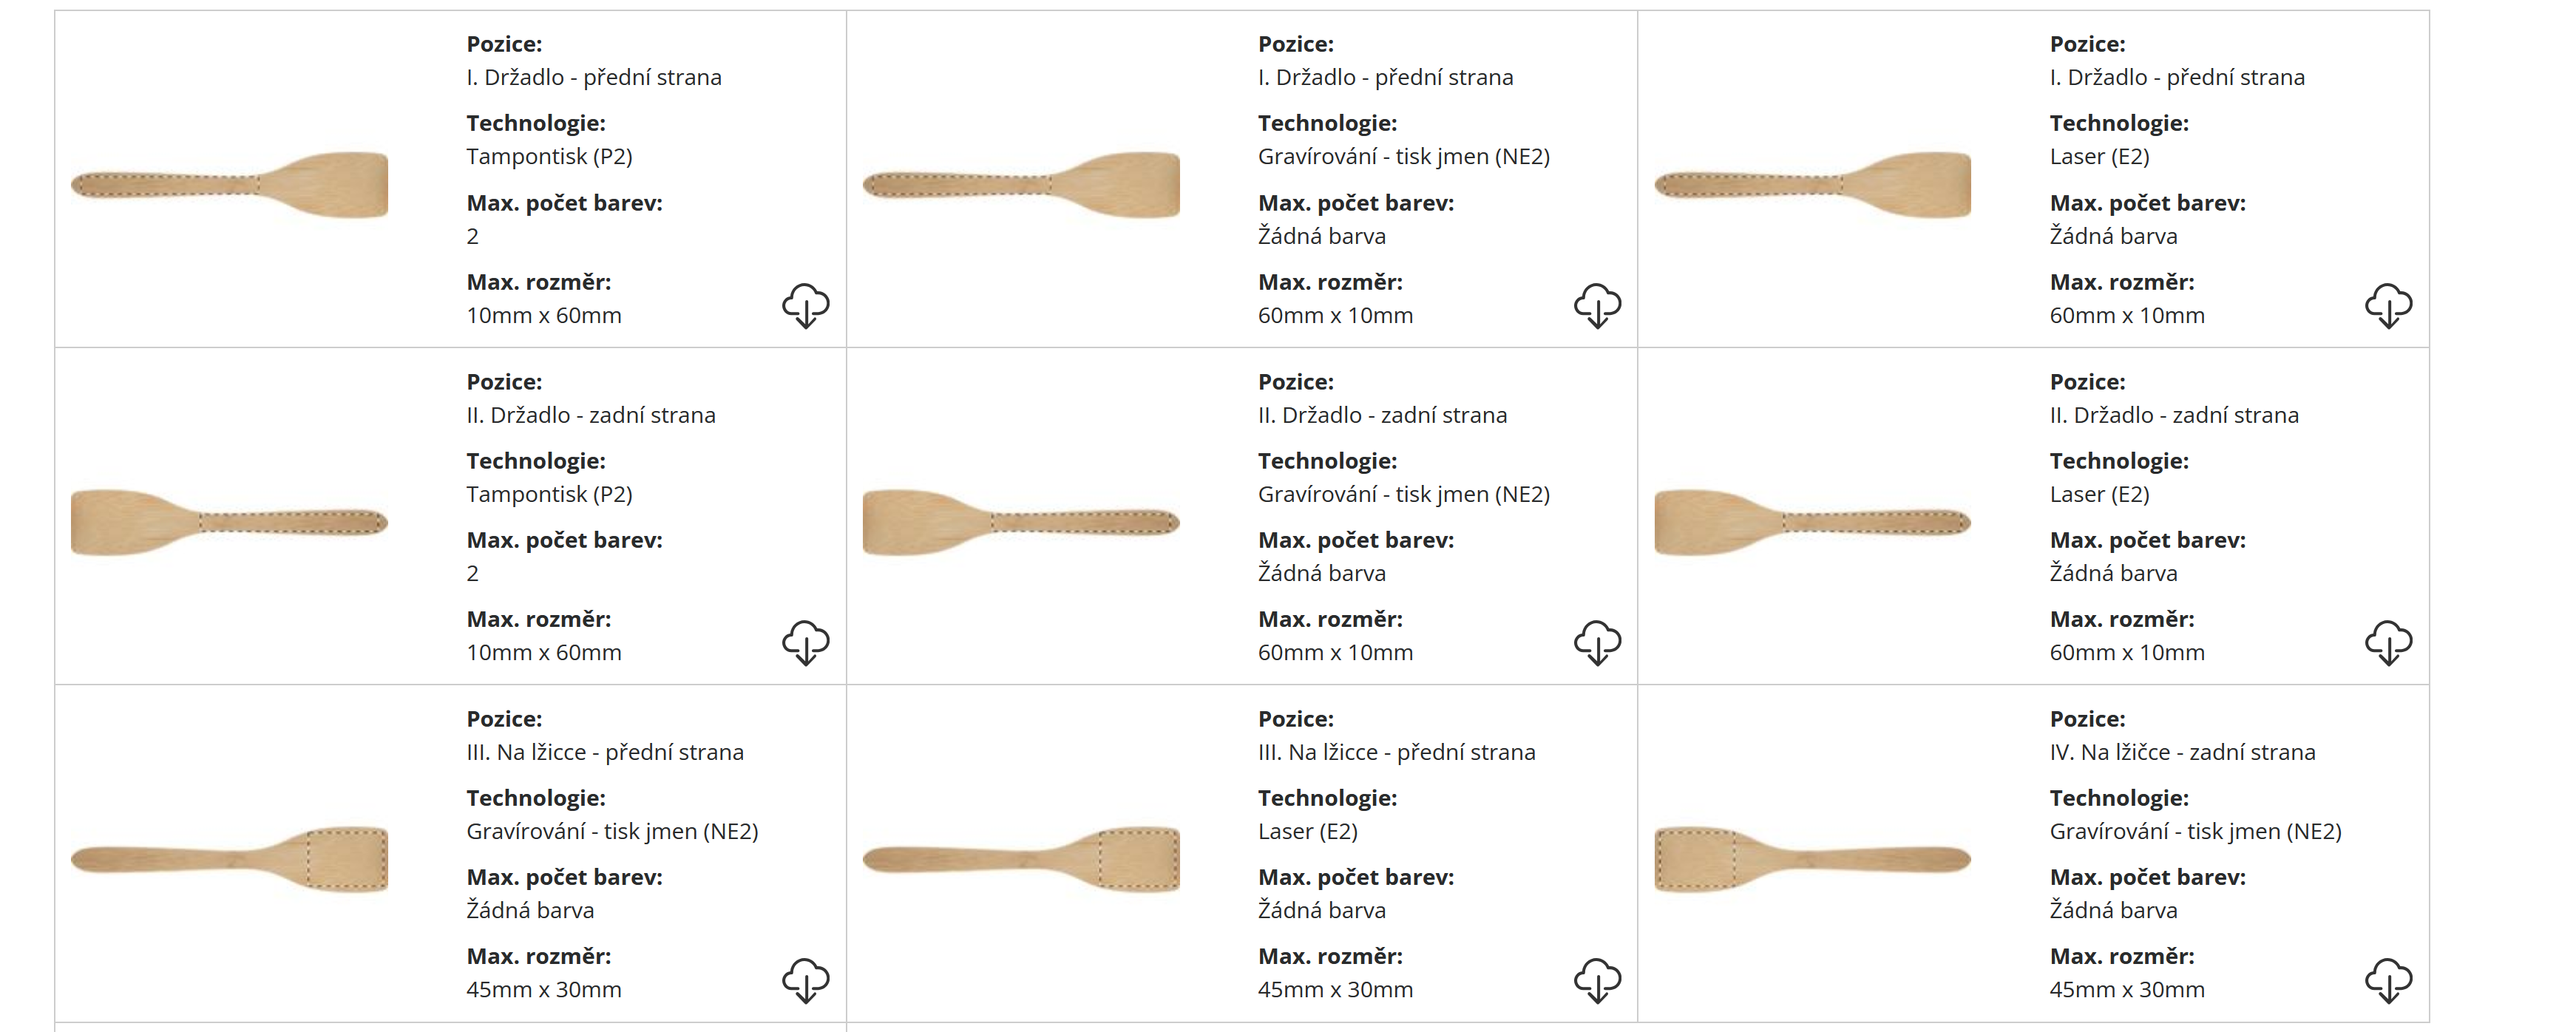Download III. Na lžicce Laser (E2) template

[1597, 980]
